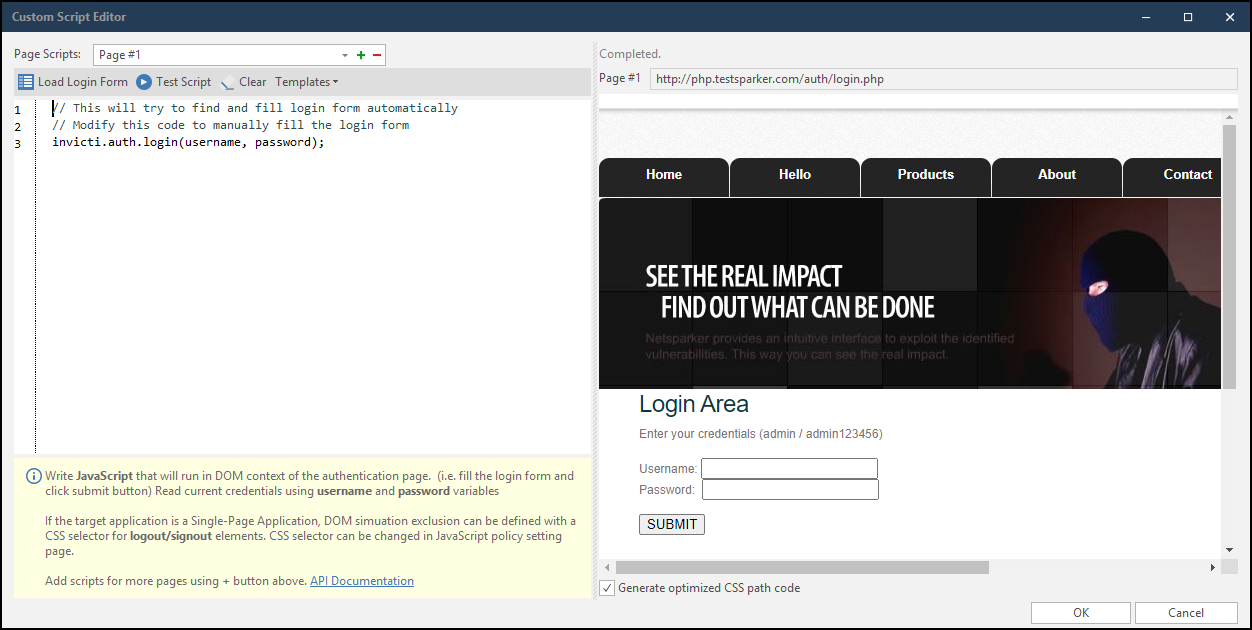Open the API Documentation link

point(361,580)
